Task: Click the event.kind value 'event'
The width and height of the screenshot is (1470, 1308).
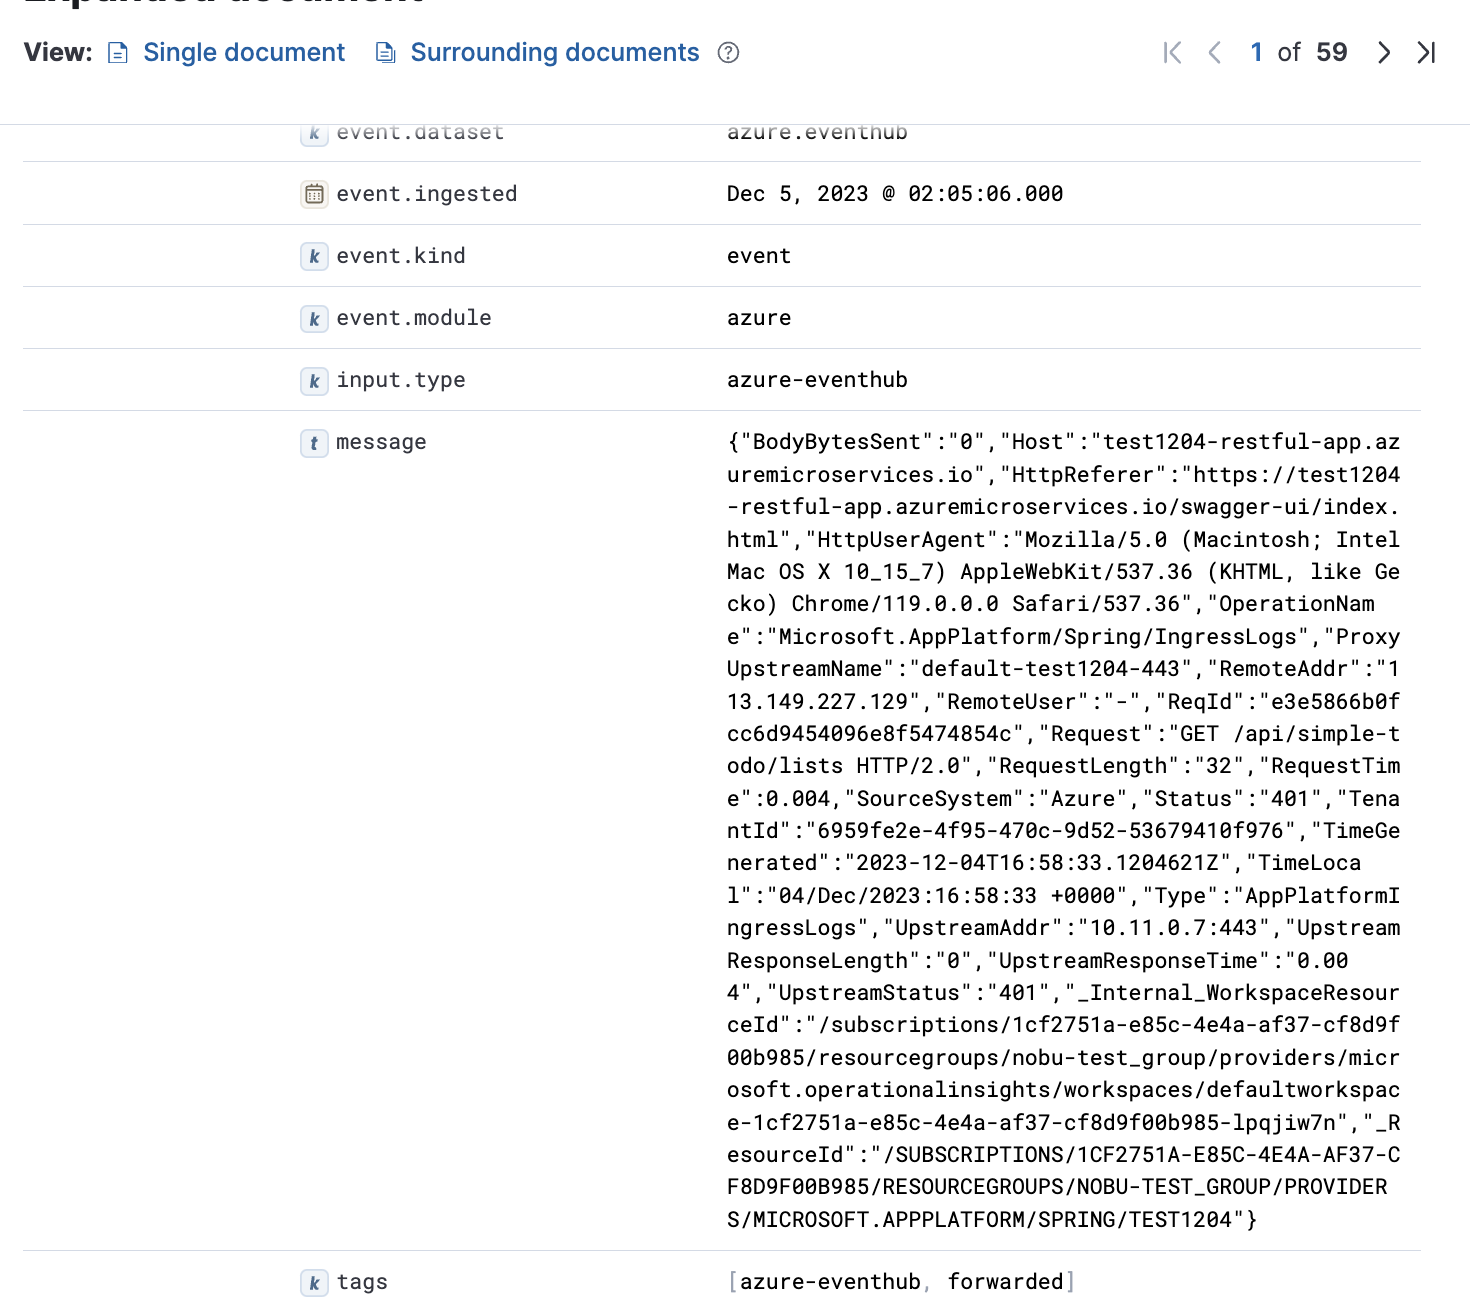Action: point(759,256)
